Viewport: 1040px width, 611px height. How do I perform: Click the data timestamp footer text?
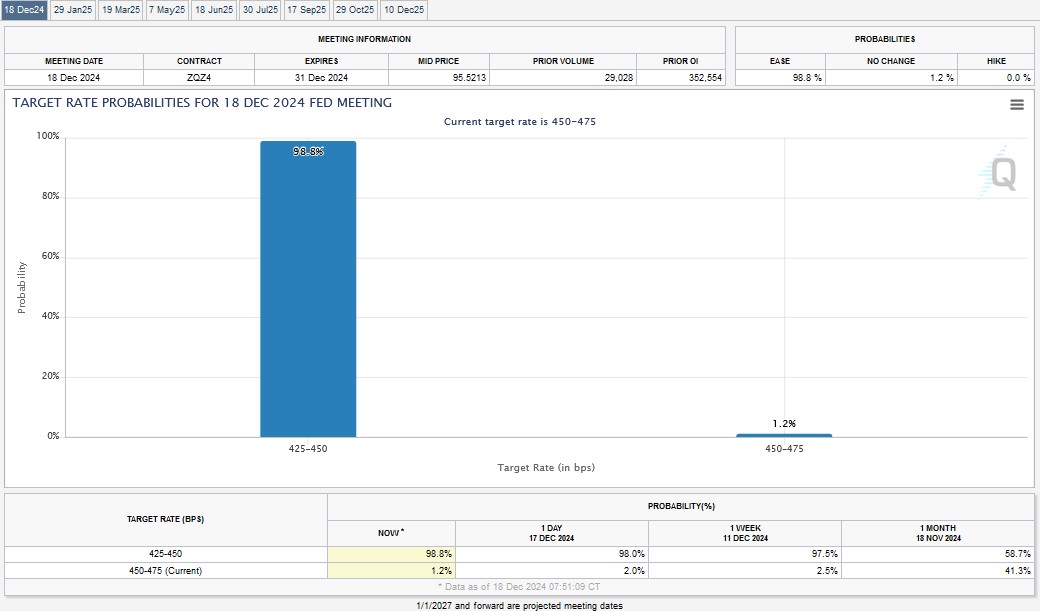520,587
